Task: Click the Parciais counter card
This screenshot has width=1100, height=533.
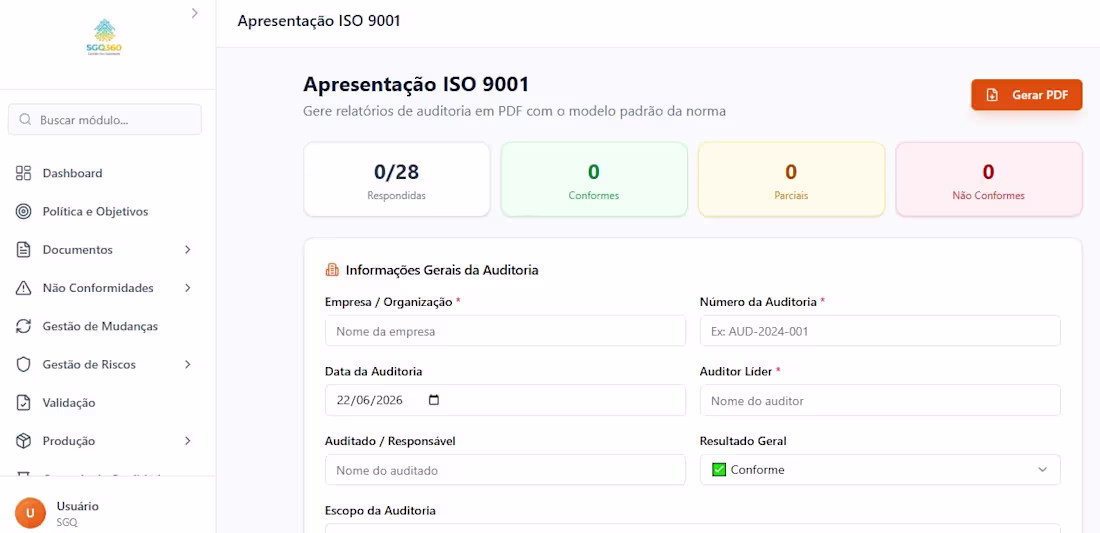Action: click(791, 180)
